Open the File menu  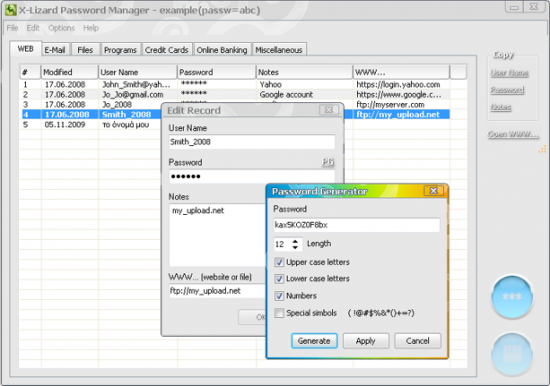[x=12, y=28]
